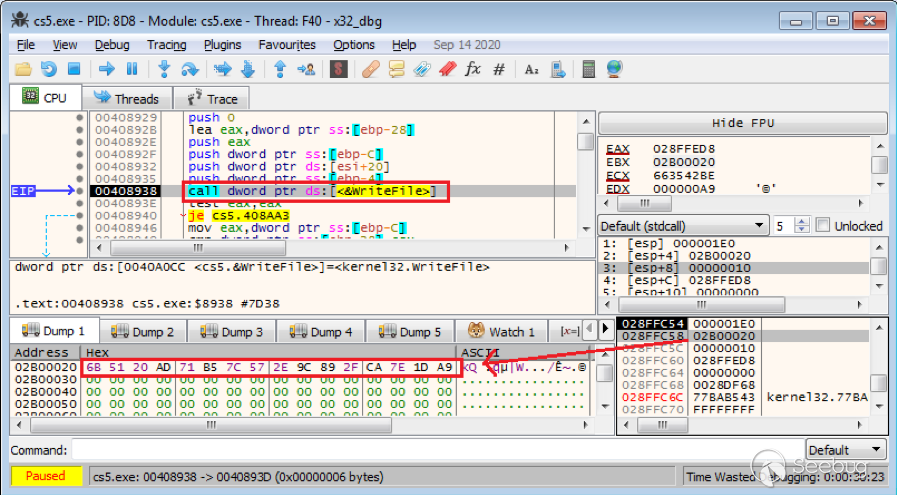The image size is (897, 495).
Task: Click the Step Into toolbar icon
Action: 164,69
